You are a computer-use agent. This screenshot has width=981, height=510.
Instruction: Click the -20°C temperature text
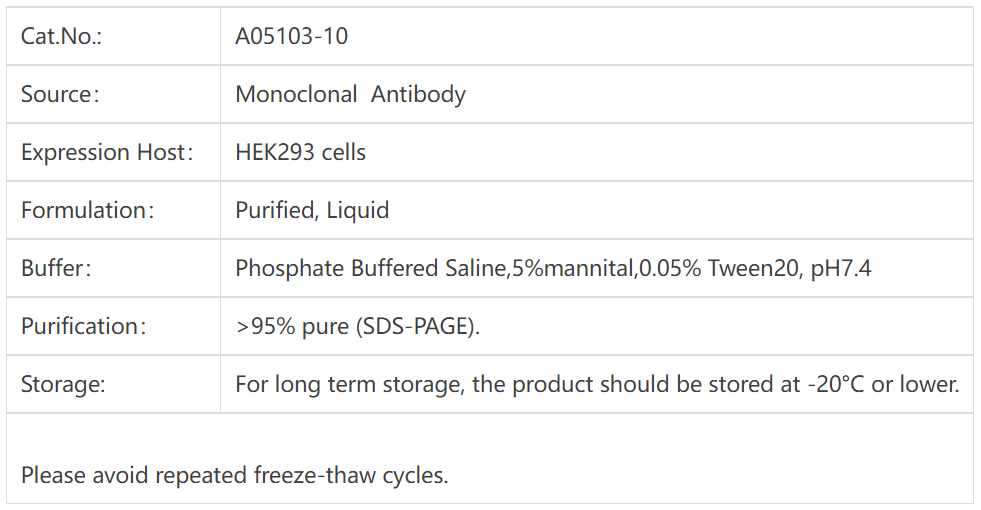pos(836,385)
